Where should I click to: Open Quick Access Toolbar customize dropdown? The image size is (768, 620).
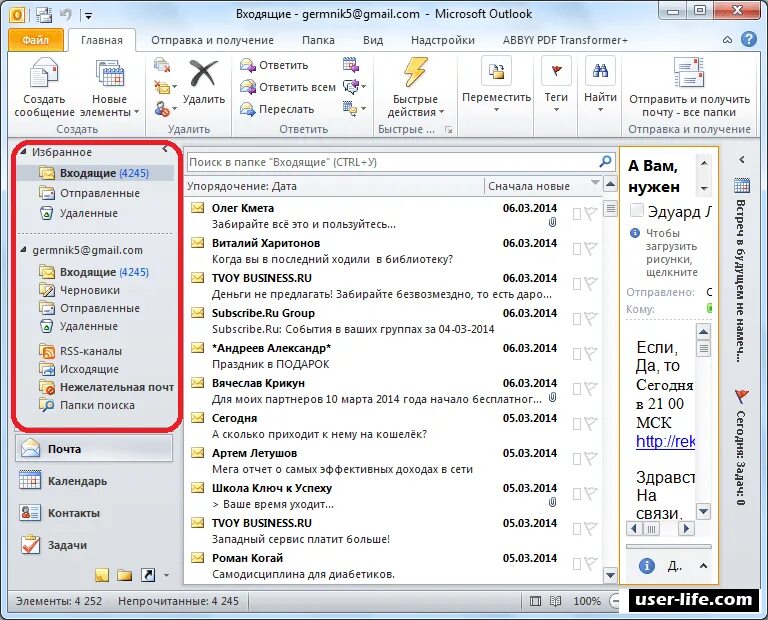pos(88,16)
